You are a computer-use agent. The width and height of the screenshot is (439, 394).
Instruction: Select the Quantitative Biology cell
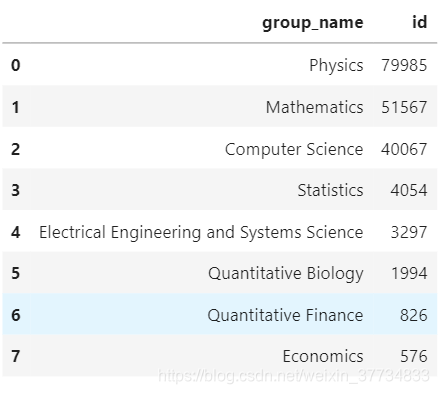click(x=286, y=274)
